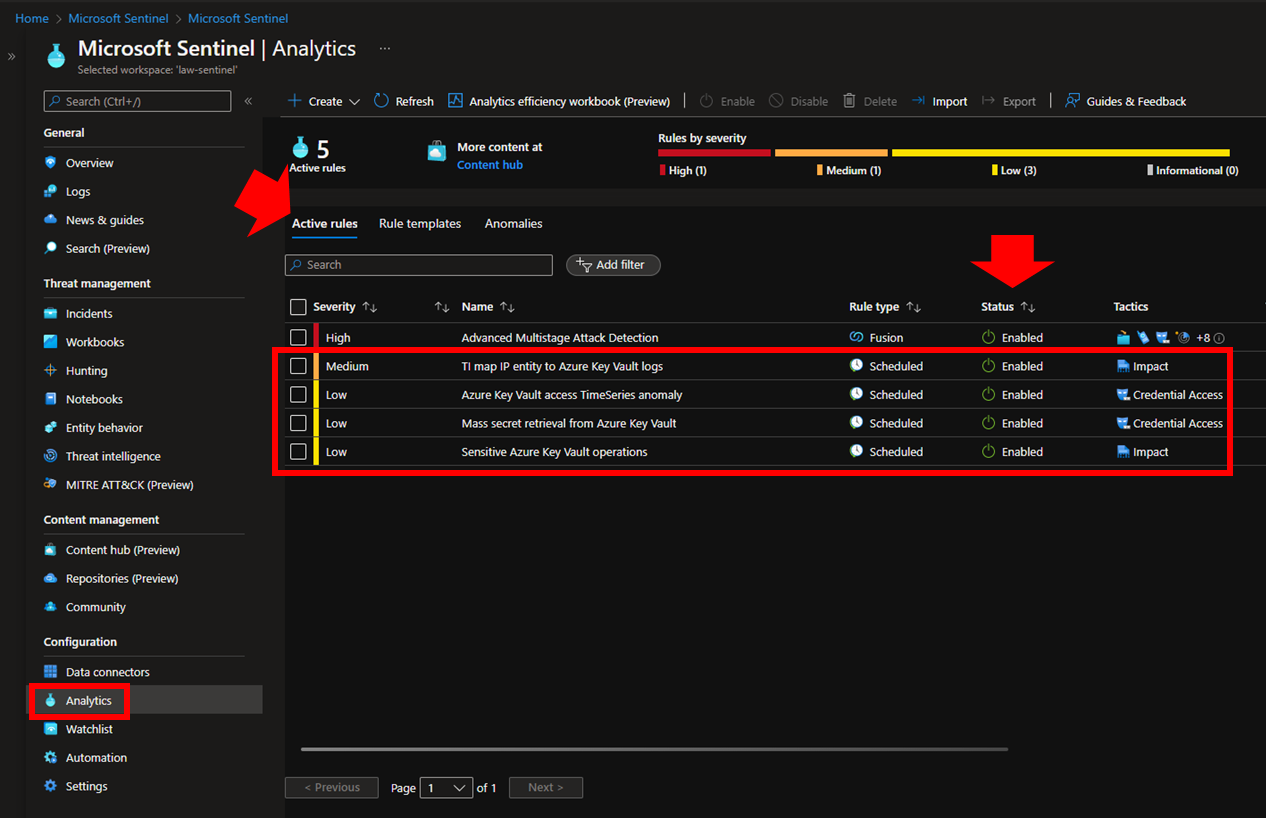Open Entity behavior
Screen dimensions: 1266x818
[104, 428]
